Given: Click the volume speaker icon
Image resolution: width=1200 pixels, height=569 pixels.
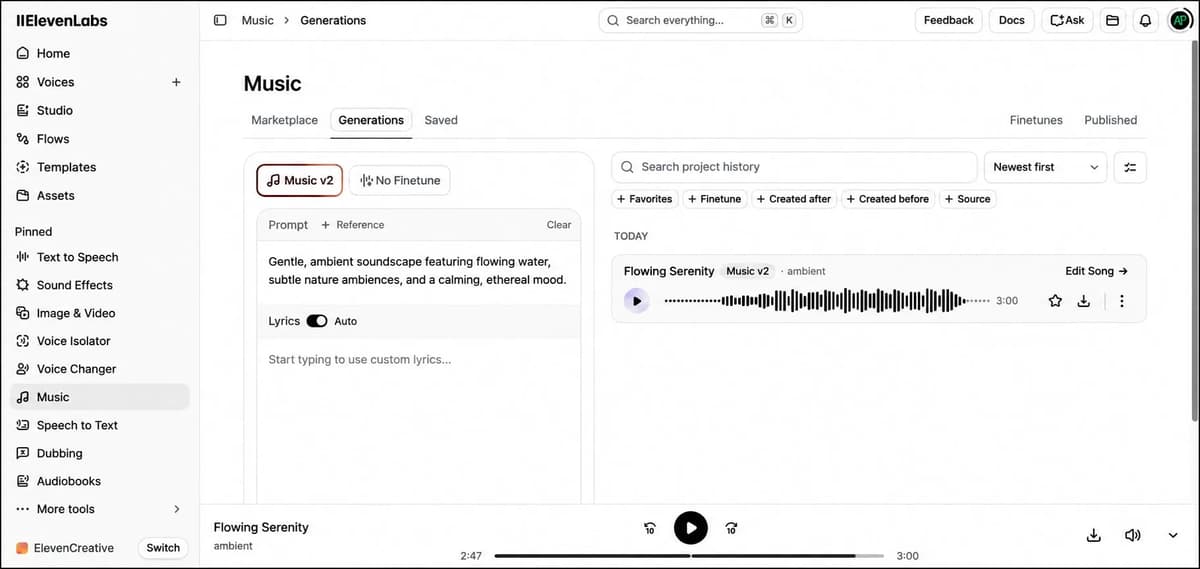Looking at the screenshot, I should [1133, 535].
